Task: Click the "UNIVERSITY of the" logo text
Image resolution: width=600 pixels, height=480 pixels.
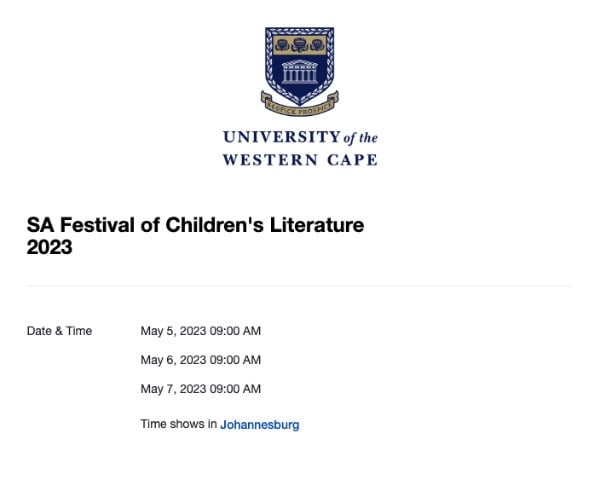Action: [x=299, y=137]
